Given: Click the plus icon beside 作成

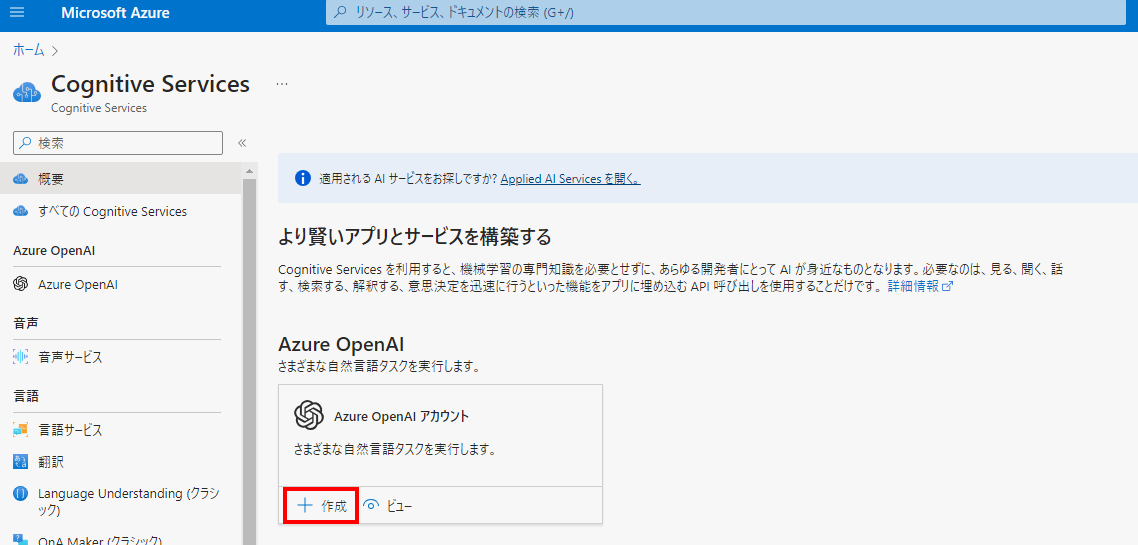Looking at the screenshot, I should 305,506.
